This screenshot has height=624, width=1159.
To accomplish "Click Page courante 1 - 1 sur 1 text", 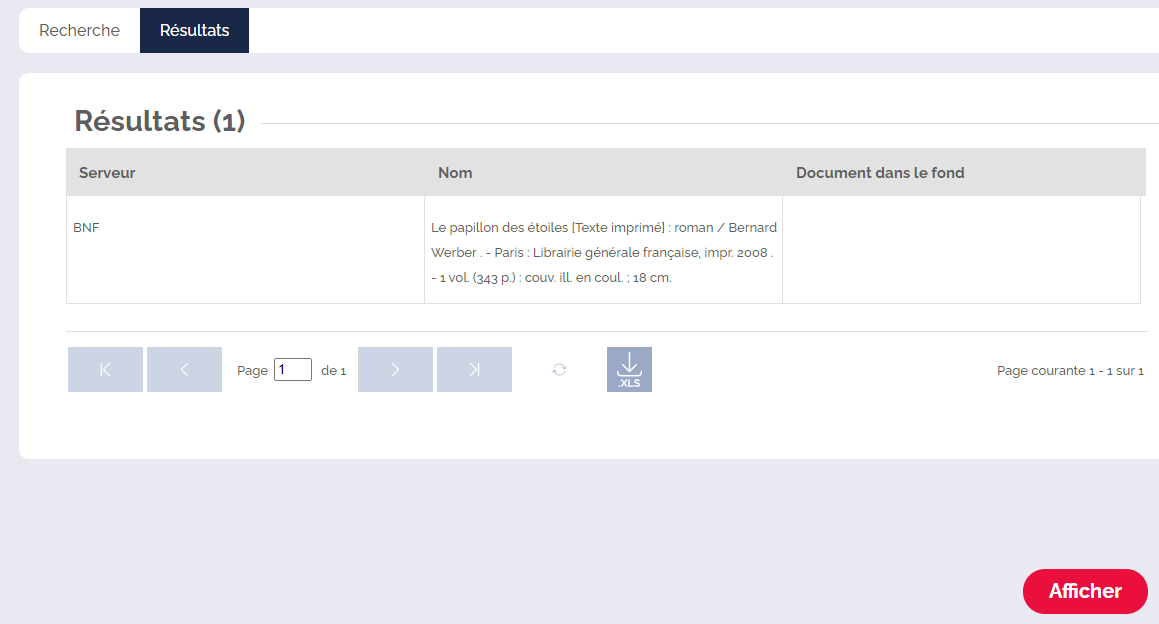I will point(1070,370).
